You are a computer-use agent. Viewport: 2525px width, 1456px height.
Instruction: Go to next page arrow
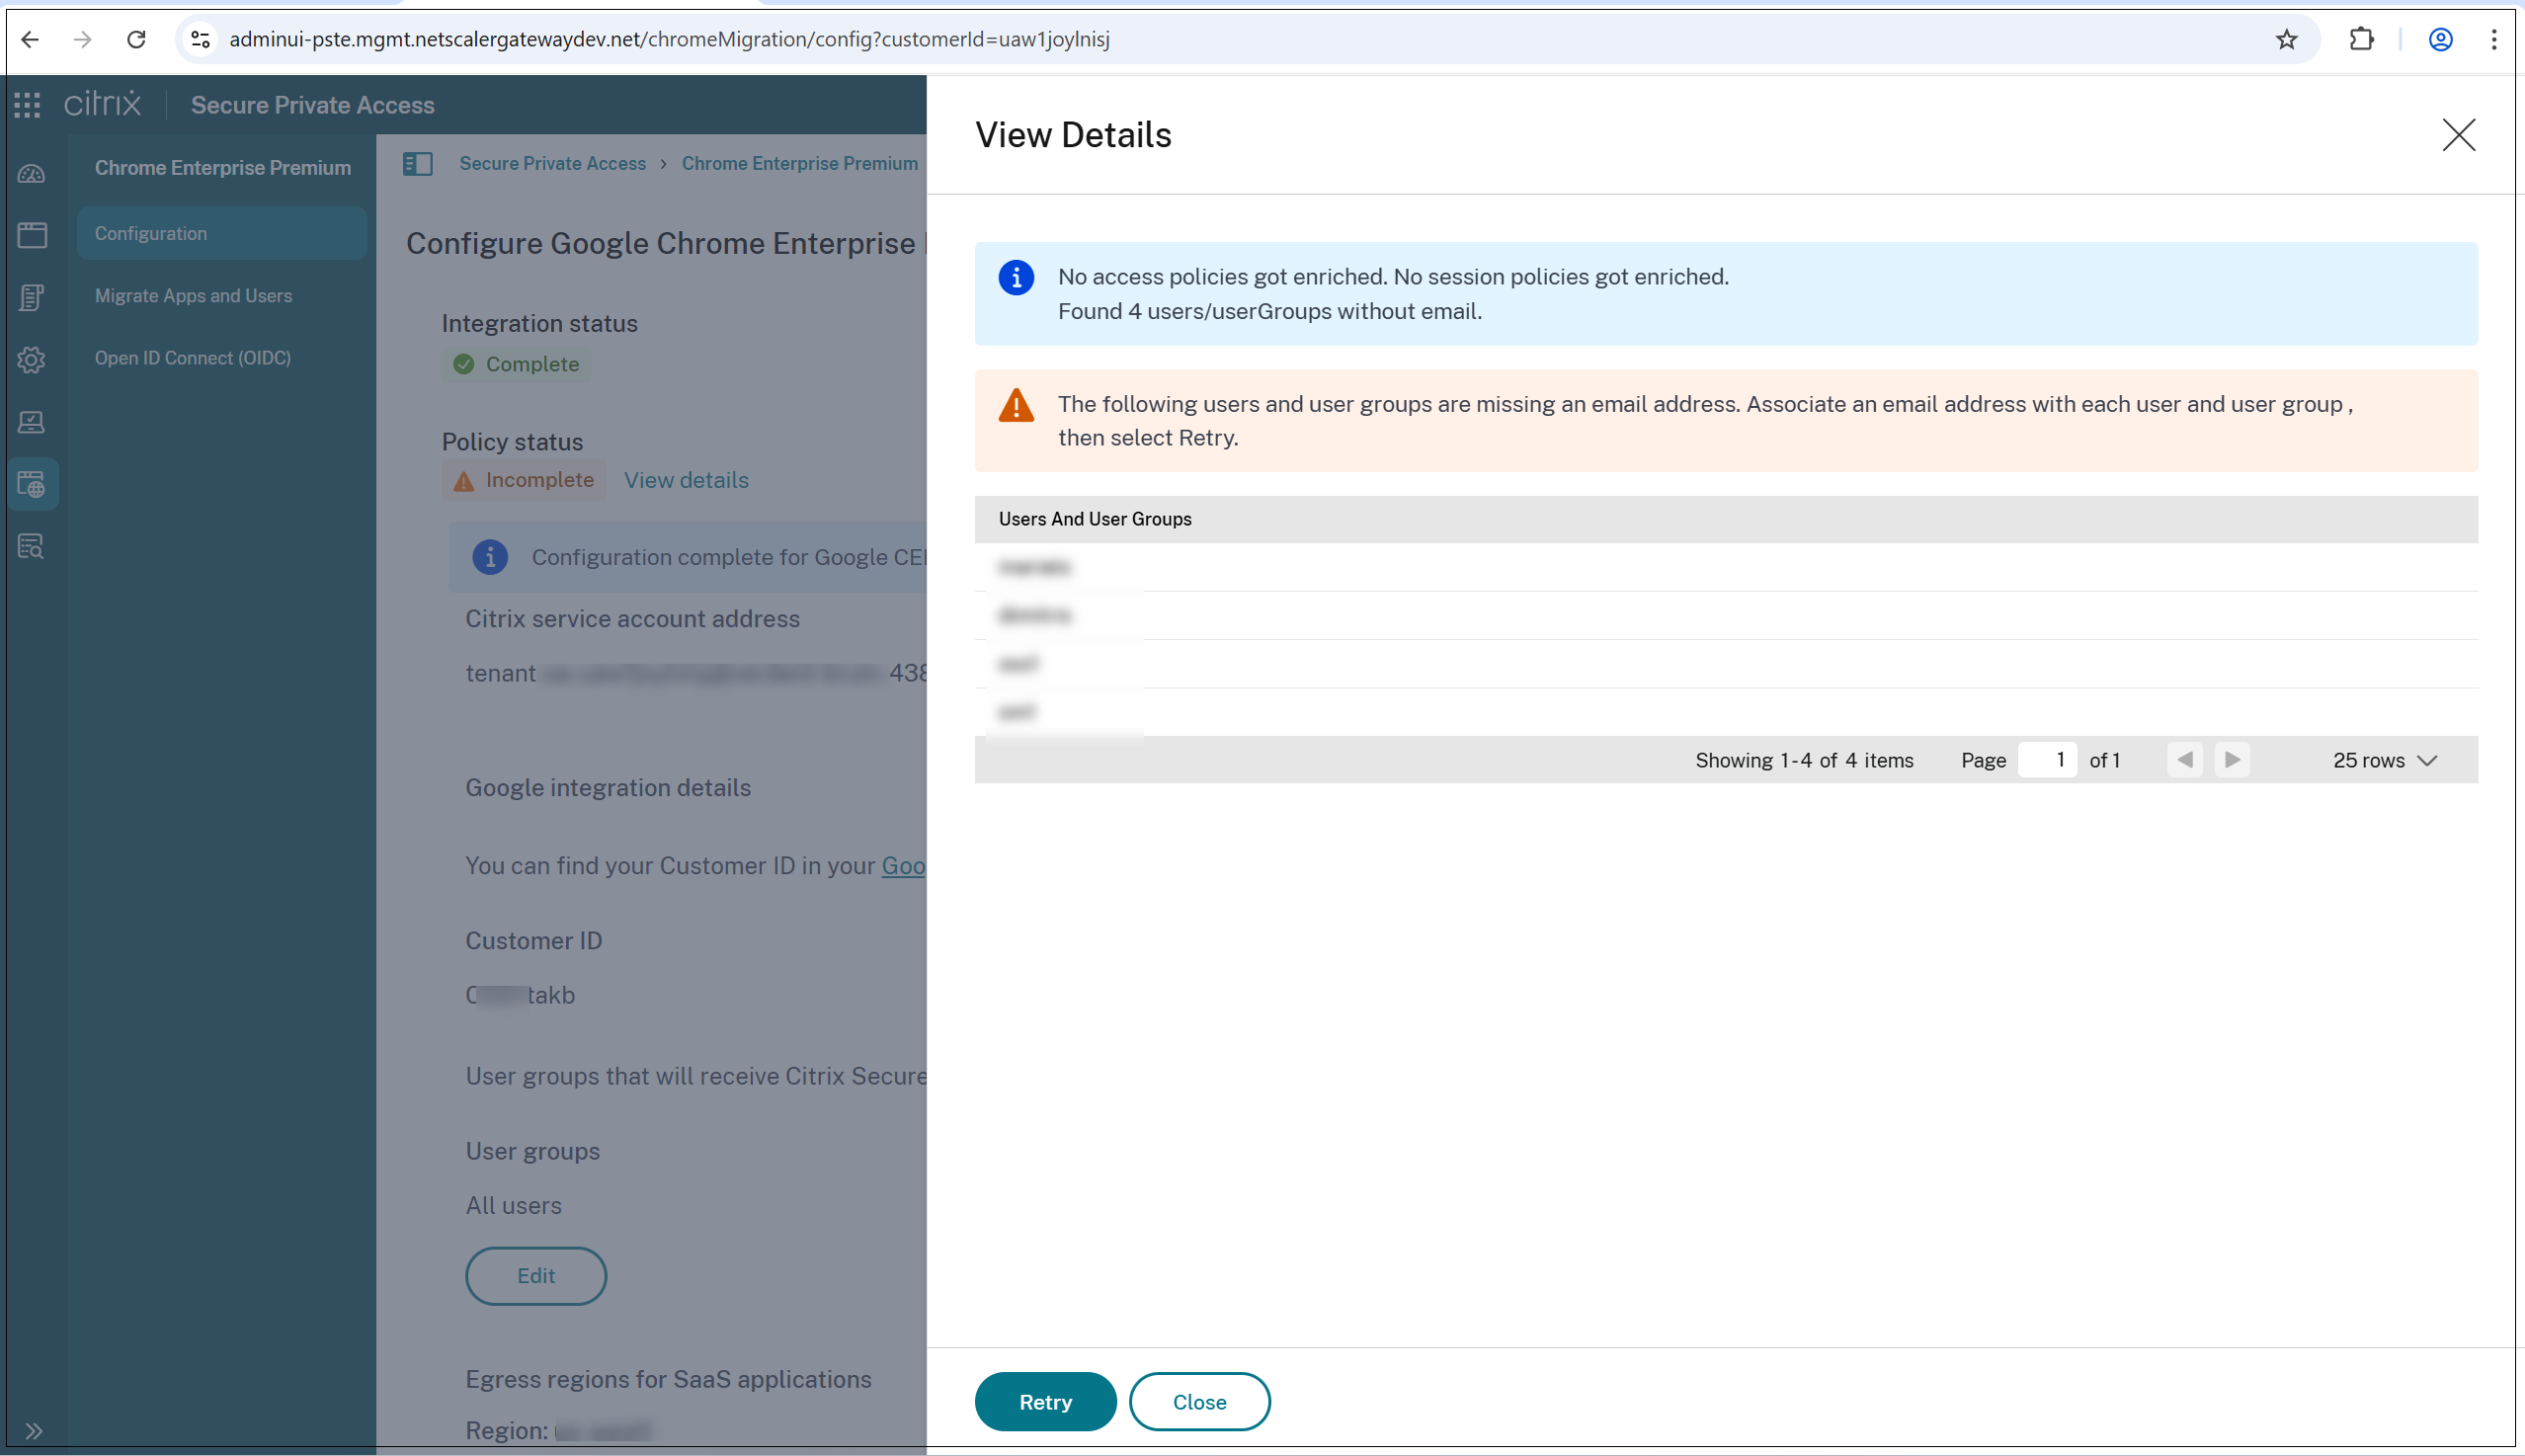2232,760
